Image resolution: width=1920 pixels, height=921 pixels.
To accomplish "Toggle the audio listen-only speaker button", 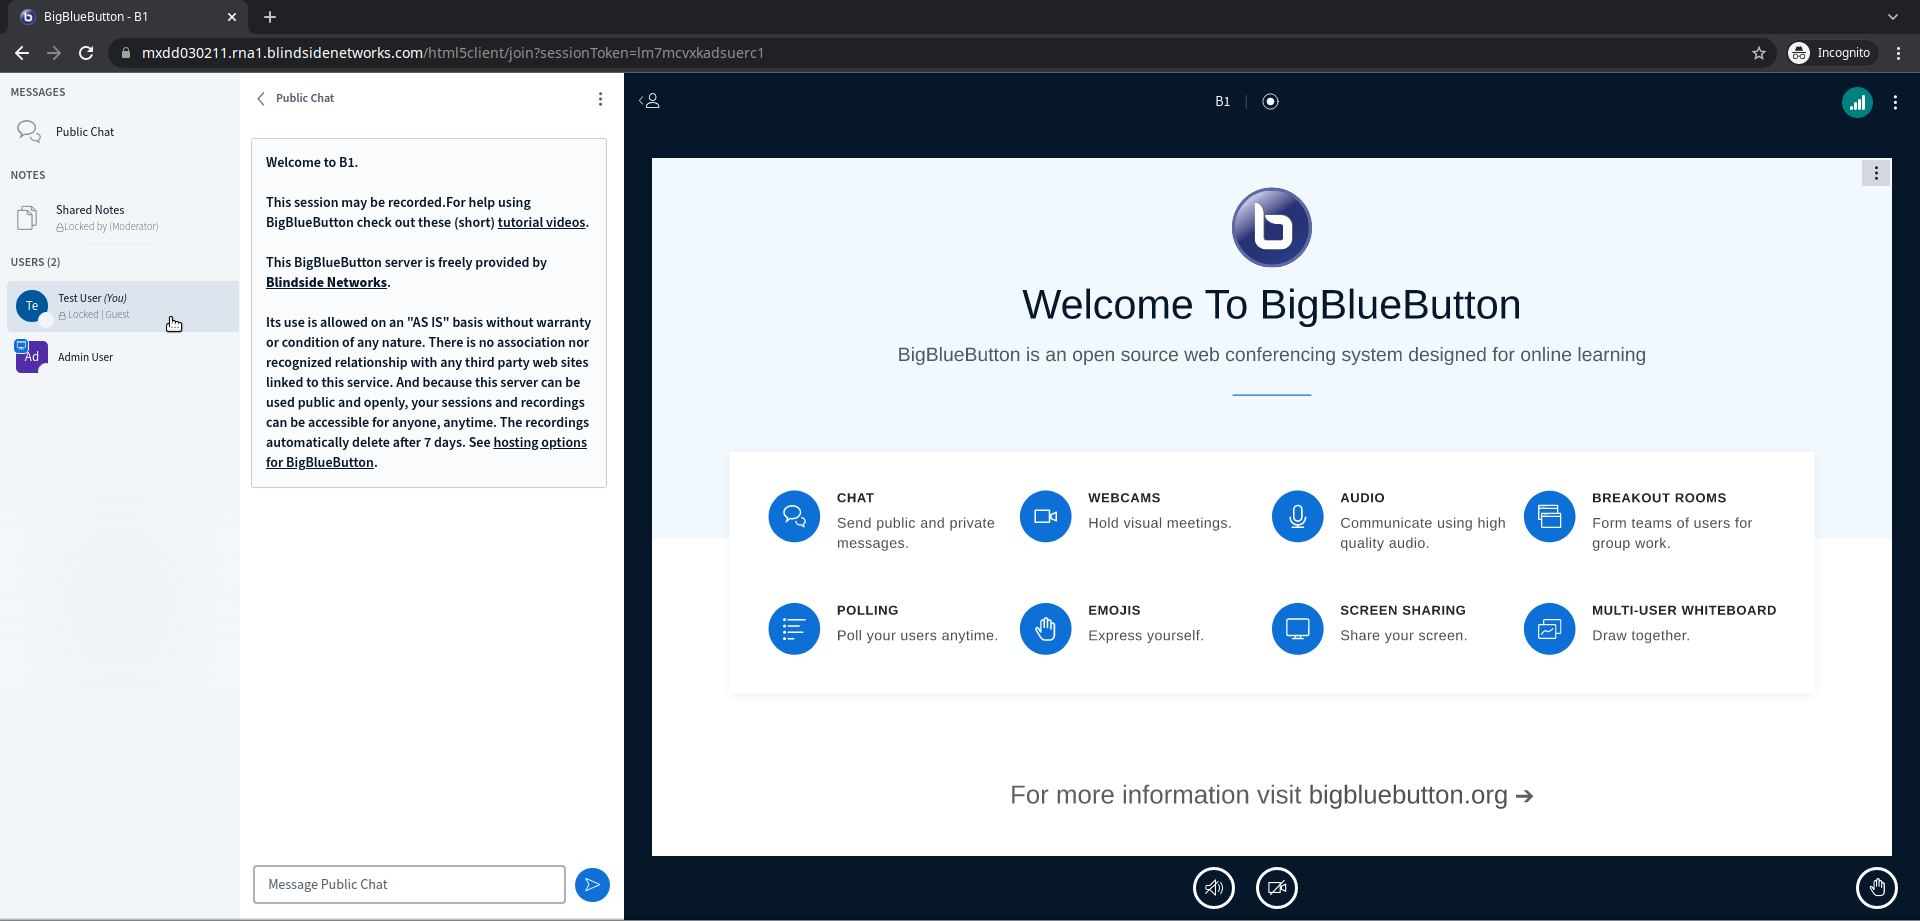I will 1214,887.
